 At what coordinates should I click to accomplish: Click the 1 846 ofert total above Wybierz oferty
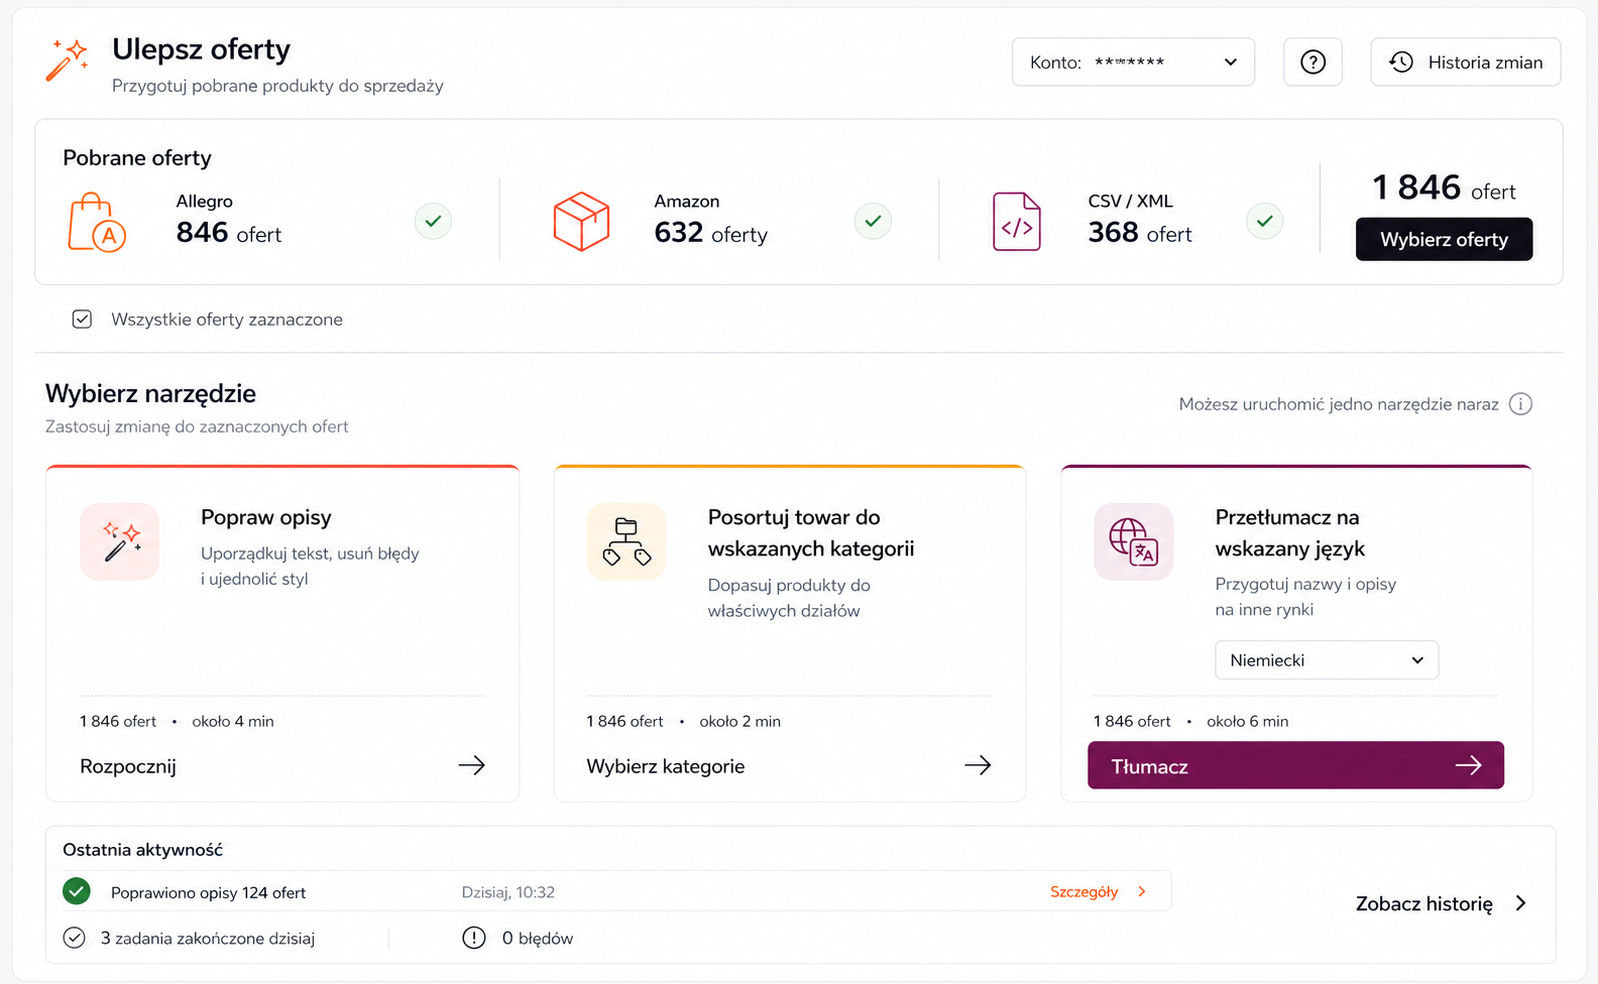tap(1444, 188)
